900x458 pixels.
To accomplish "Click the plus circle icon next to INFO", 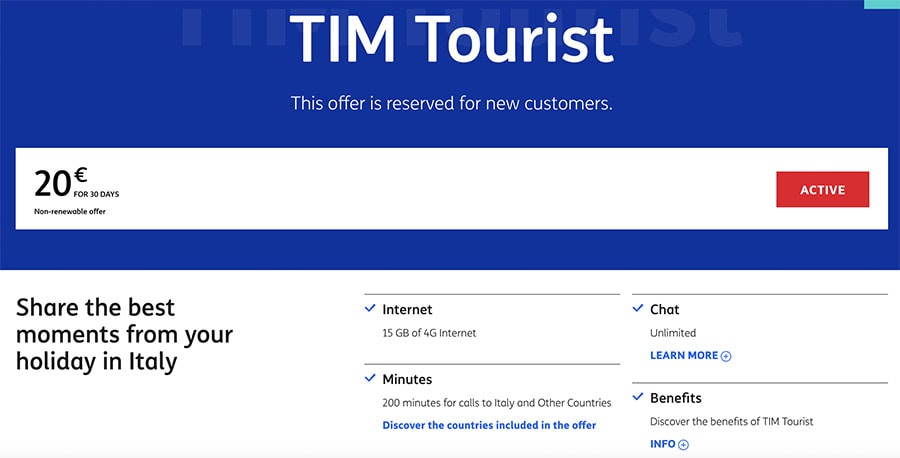I will tap(683, 445).
